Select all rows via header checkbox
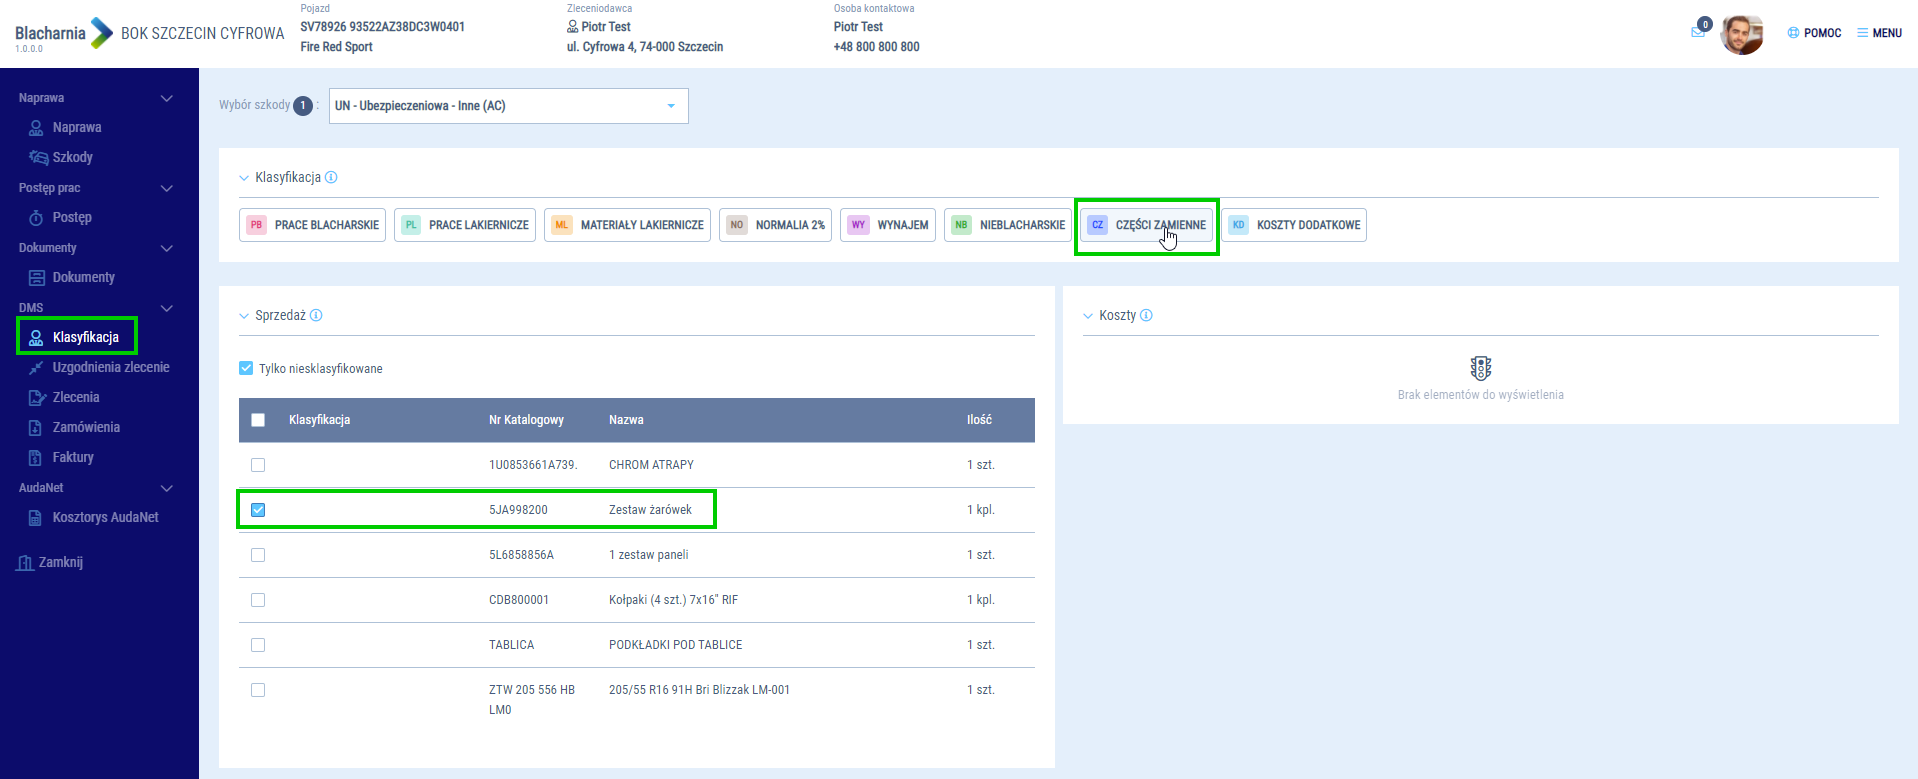 pyautogui.click(x=258, y=420)
